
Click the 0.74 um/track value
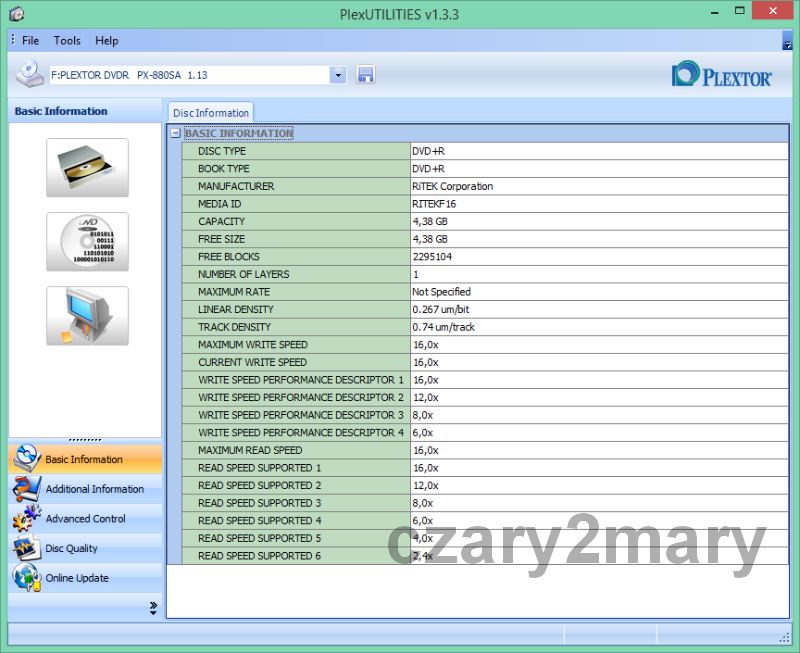tap(443, 327)
